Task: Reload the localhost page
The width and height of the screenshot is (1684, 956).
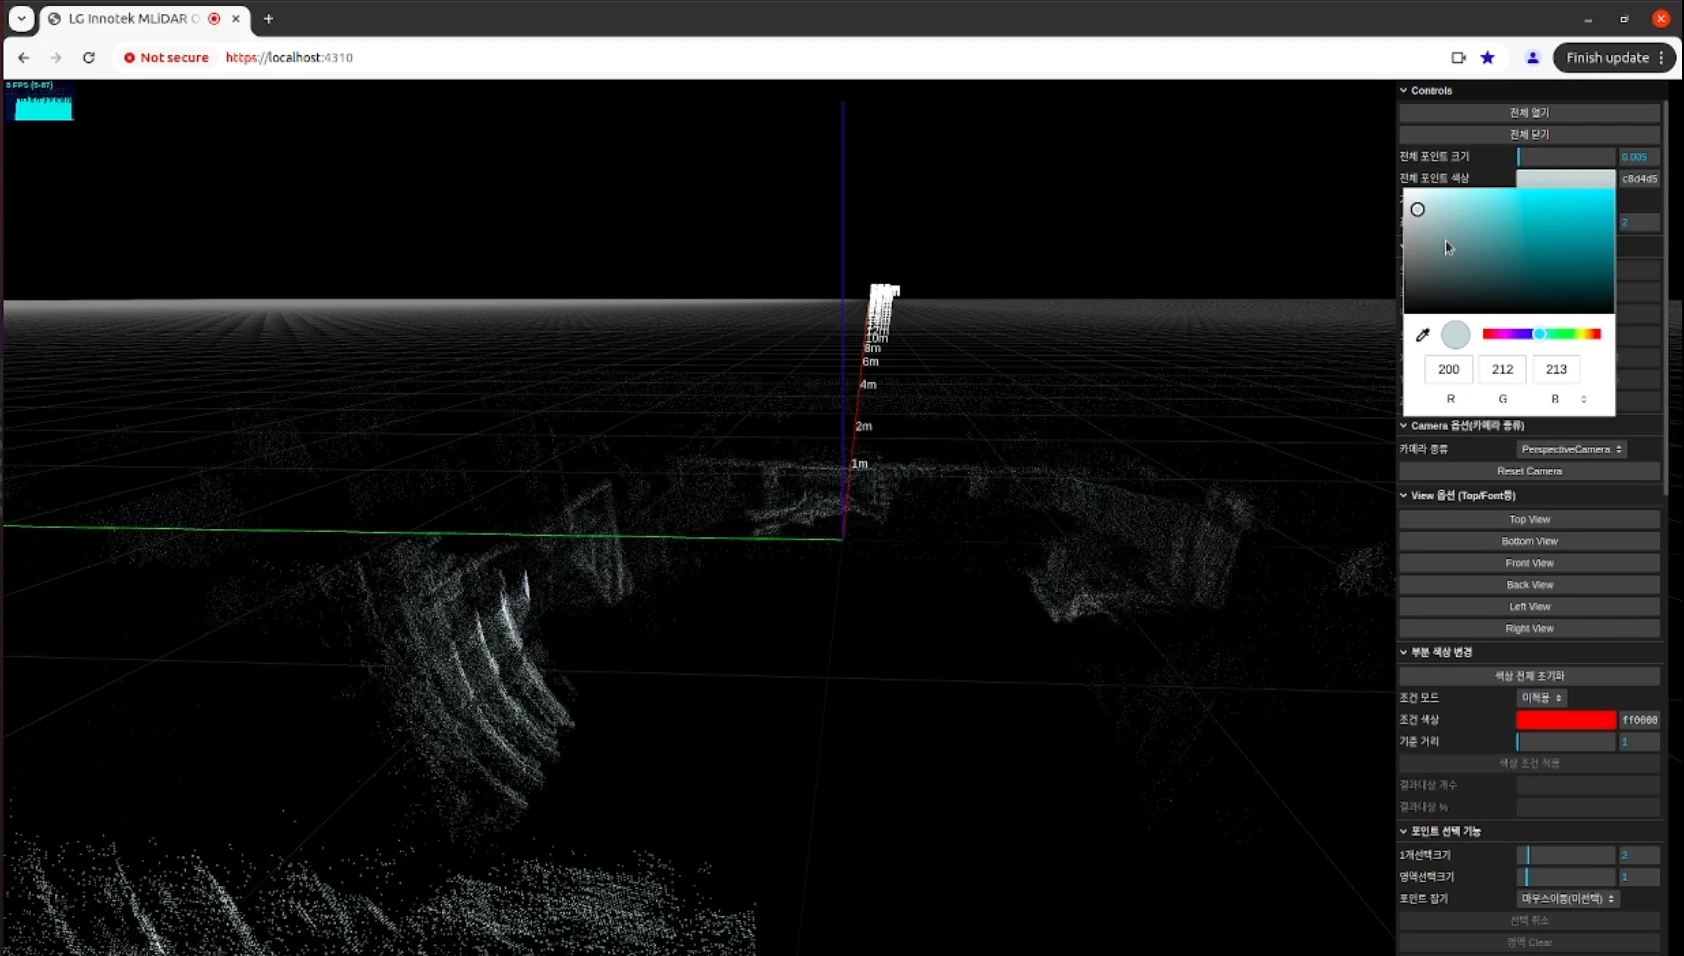Action: click(89, 58)
